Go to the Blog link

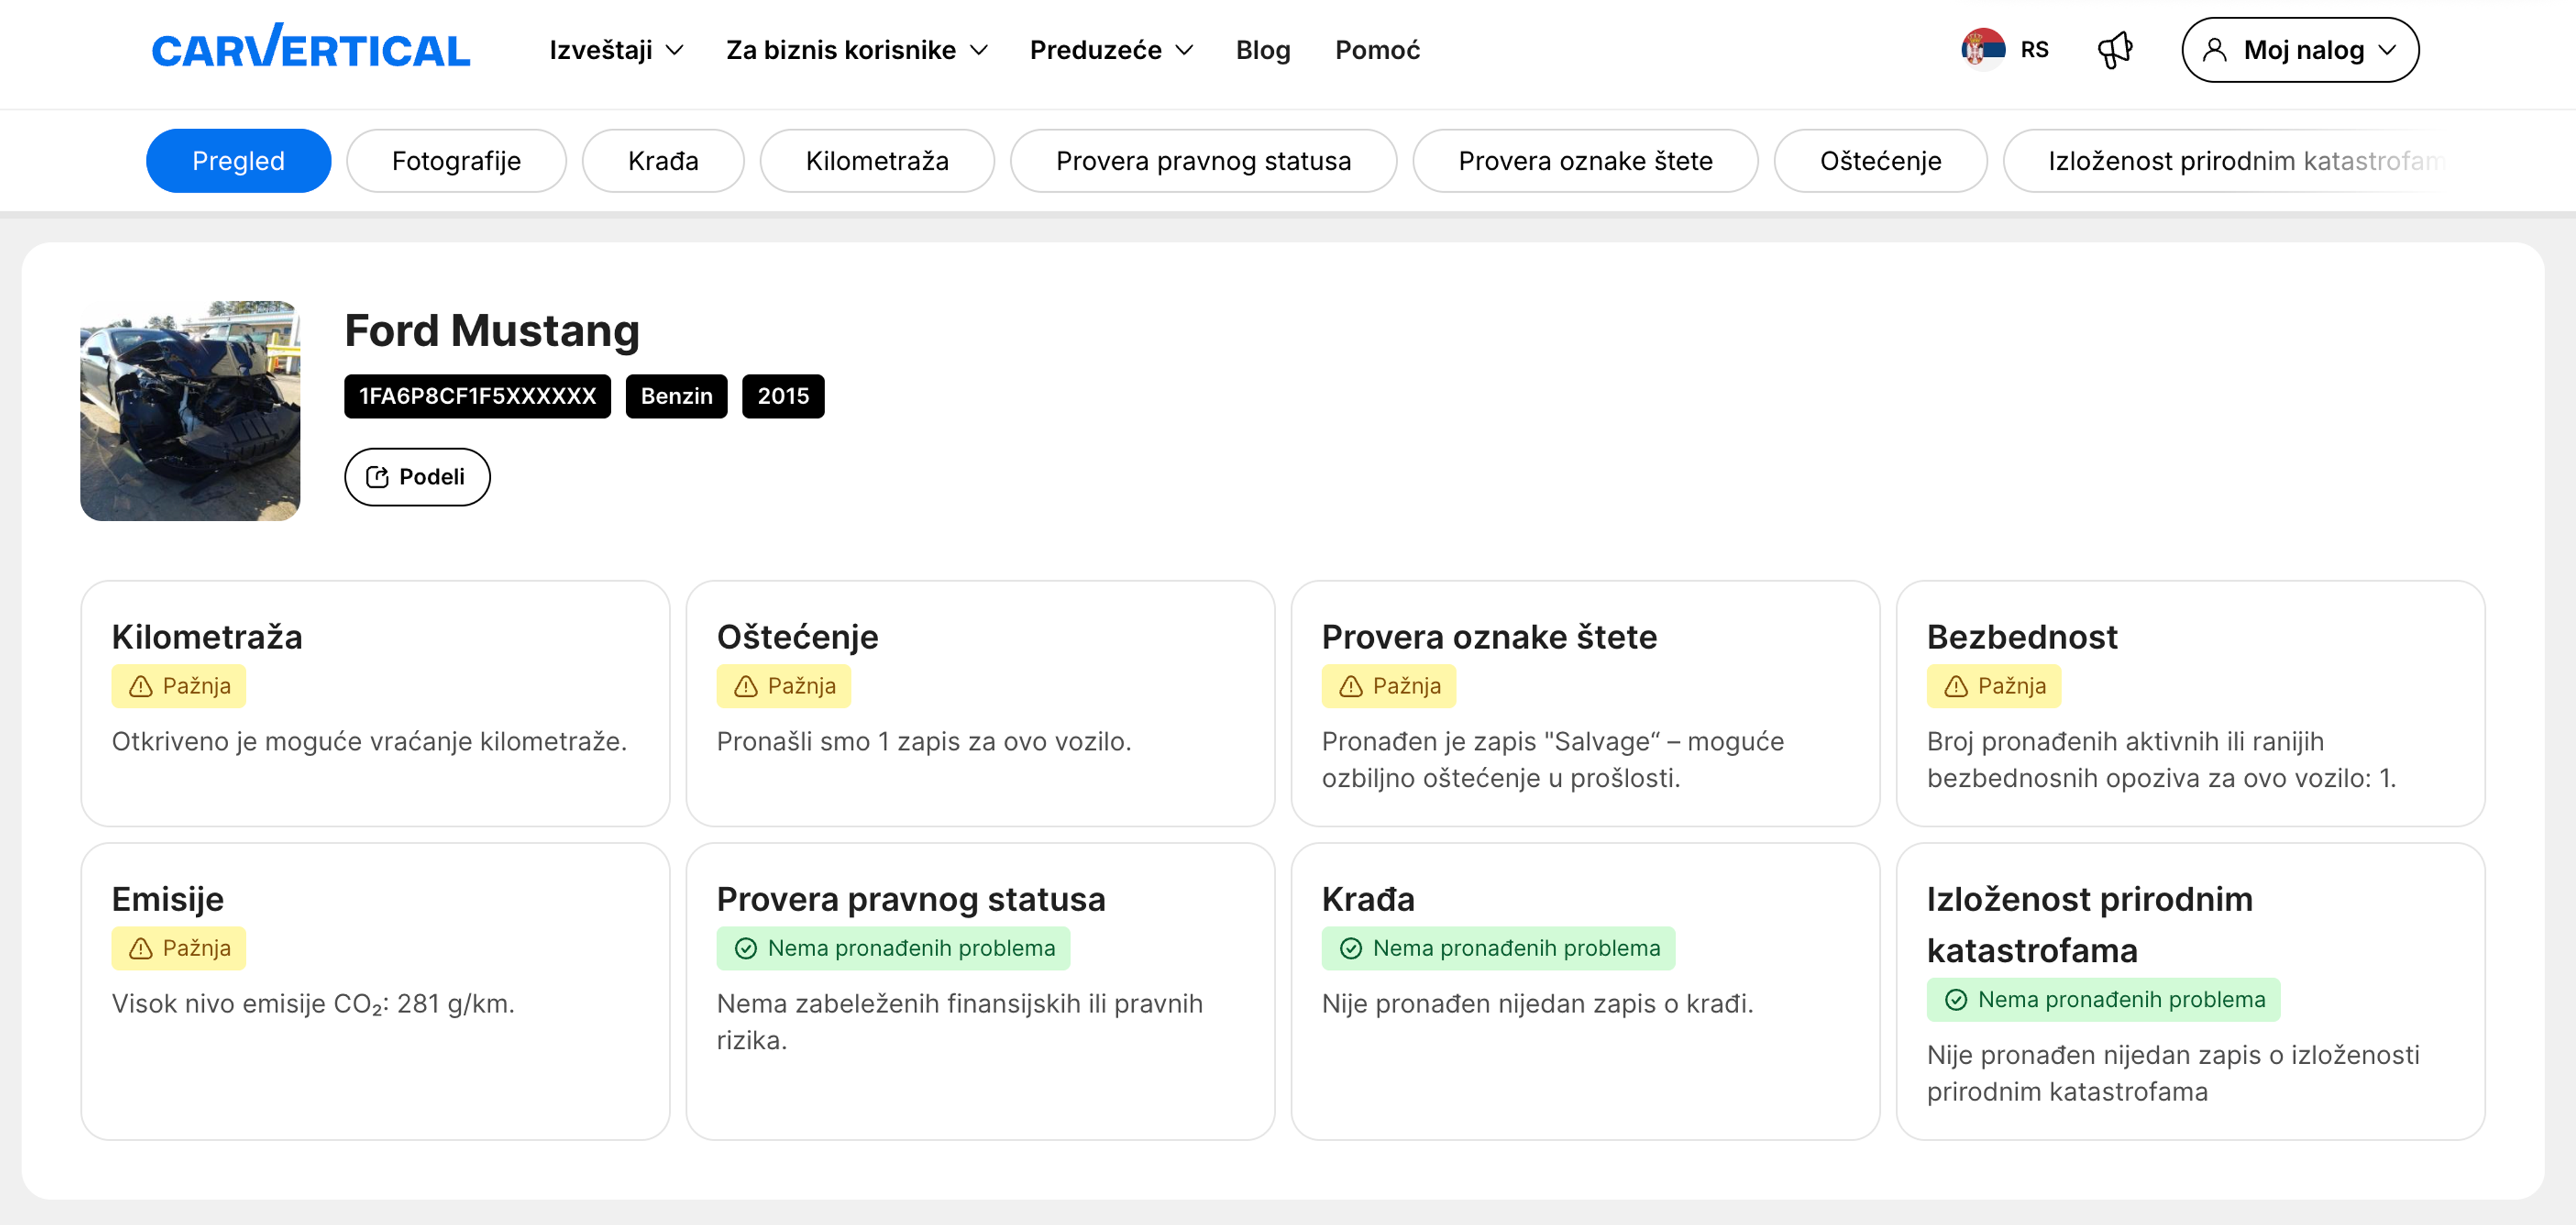pyautogui.click(x=1262, y=50)
